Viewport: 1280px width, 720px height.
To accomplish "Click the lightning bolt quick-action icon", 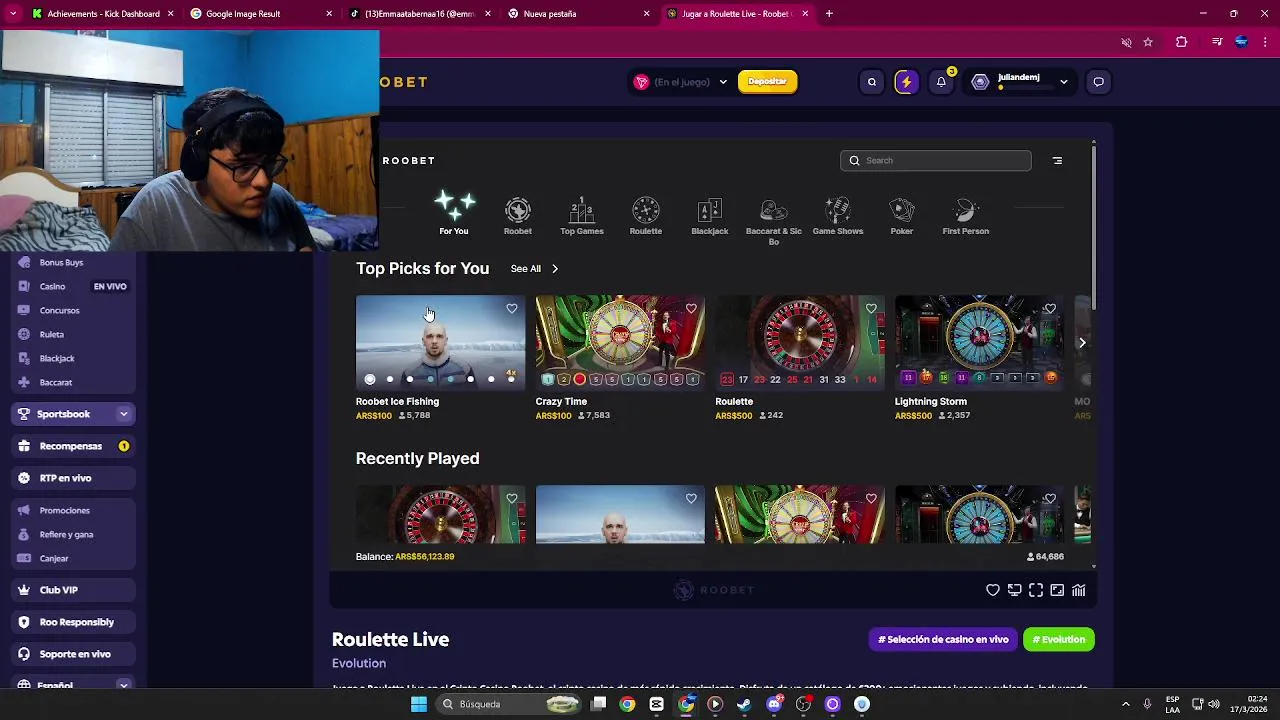I will coord(906,82).
